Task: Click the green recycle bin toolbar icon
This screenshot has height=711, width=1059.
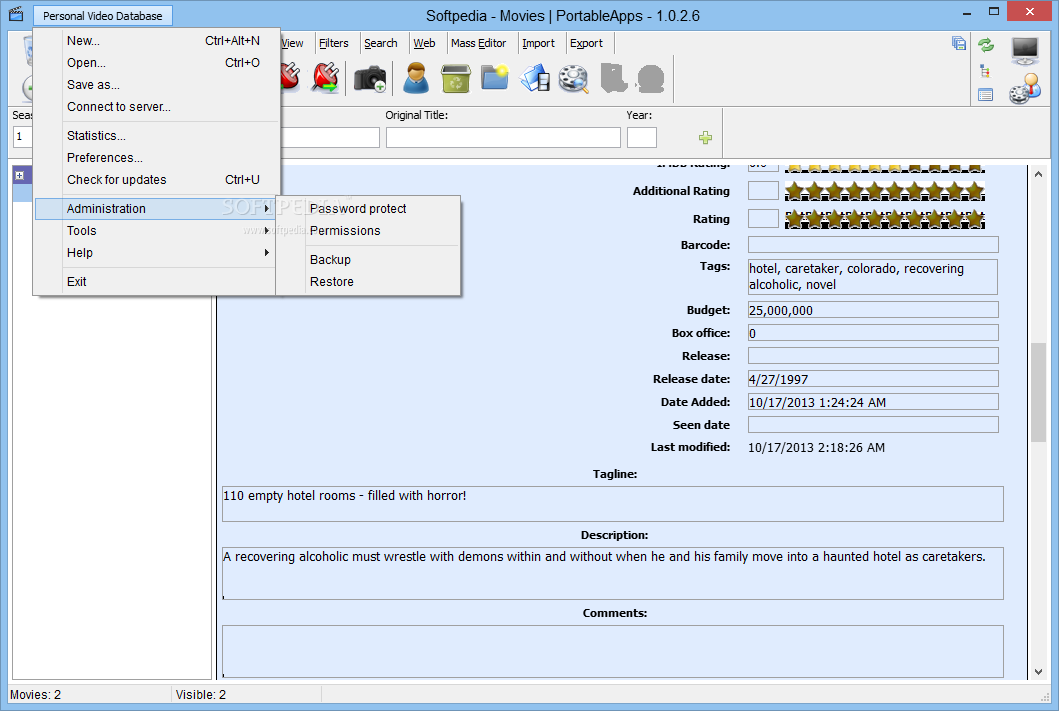Action: [456, 78]
